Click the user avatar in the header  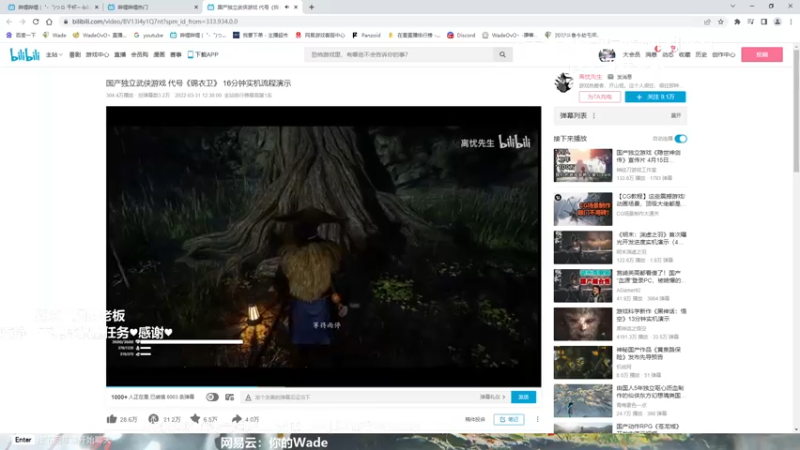[607, 55]
